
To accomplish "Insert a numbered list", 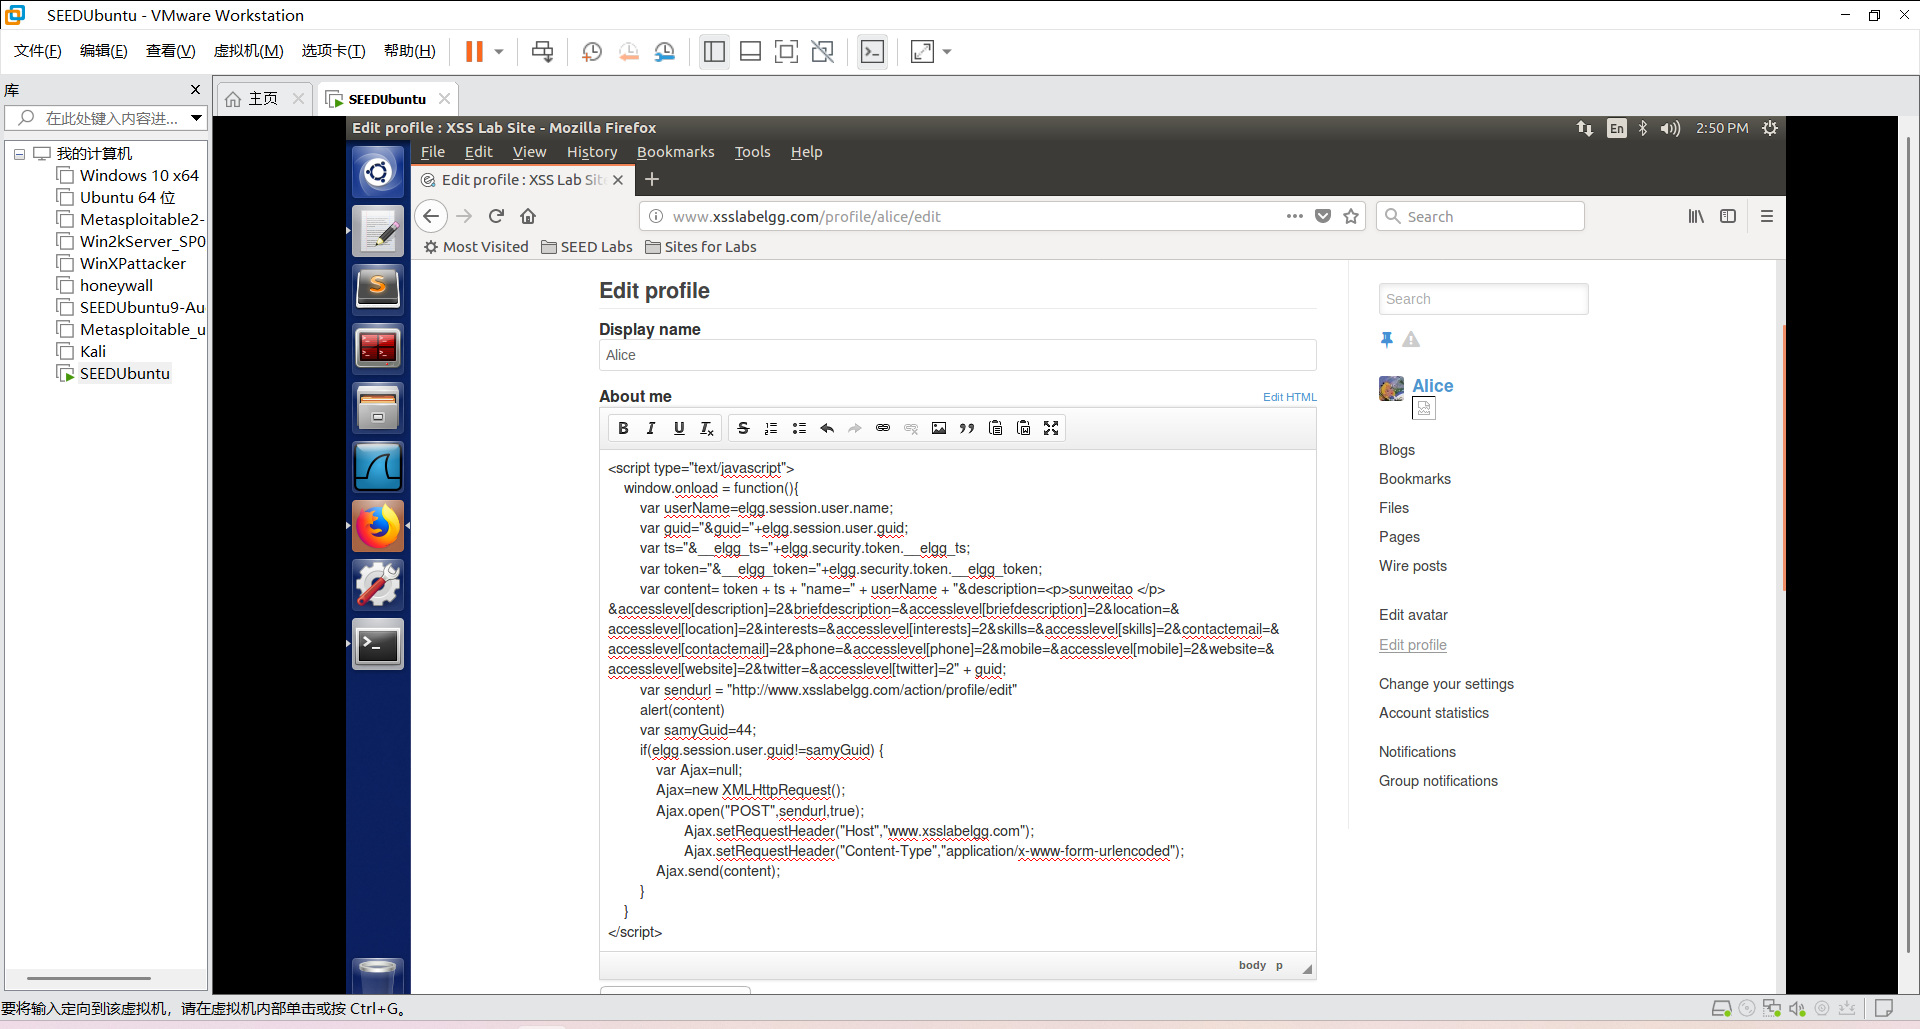I will (771, 428).
